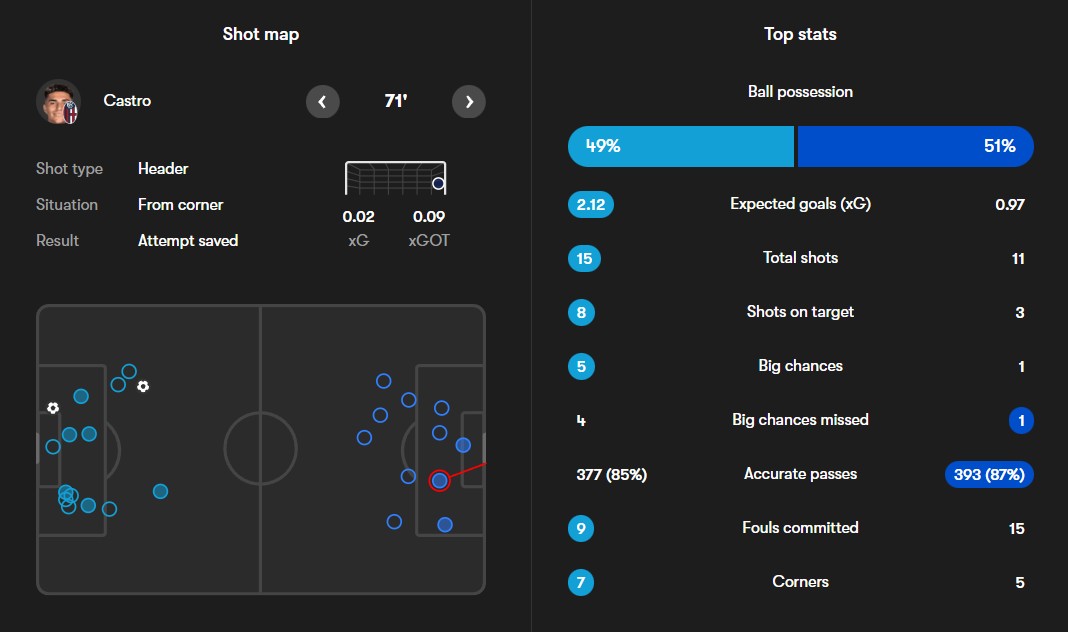The image size is (1068, 632).
Task: Go to the previous shot with left arrow
Action: [x=322, y=101]
